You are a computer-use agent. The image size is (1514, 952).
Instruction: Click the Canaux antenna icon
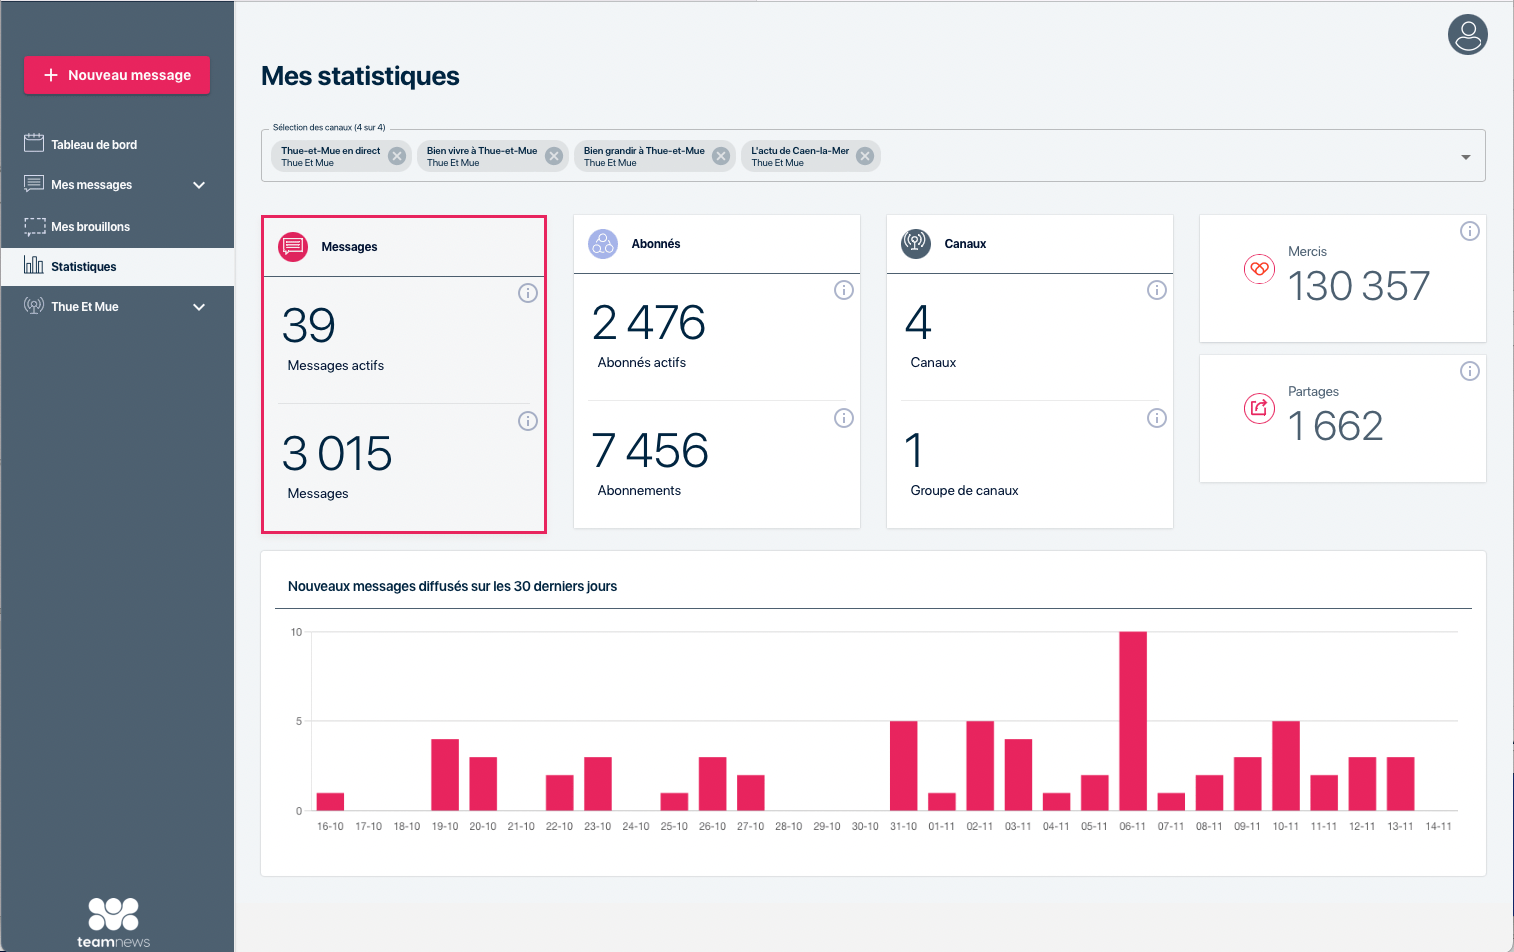916,243
